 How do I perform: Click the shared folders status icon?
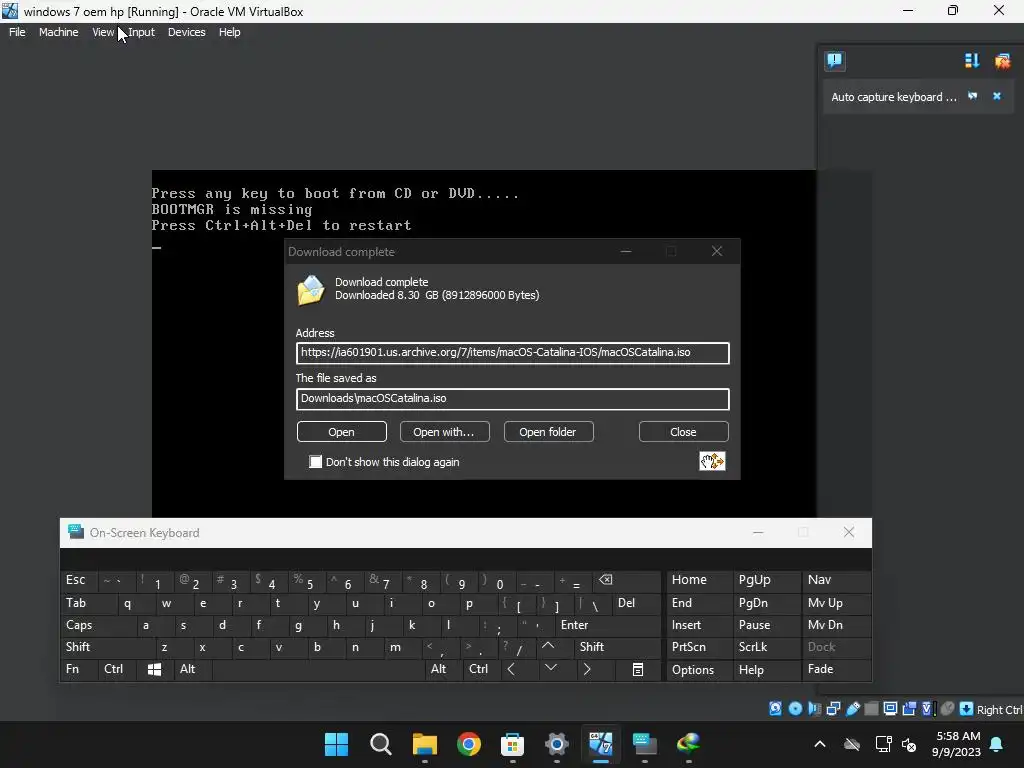coord(871,709)
